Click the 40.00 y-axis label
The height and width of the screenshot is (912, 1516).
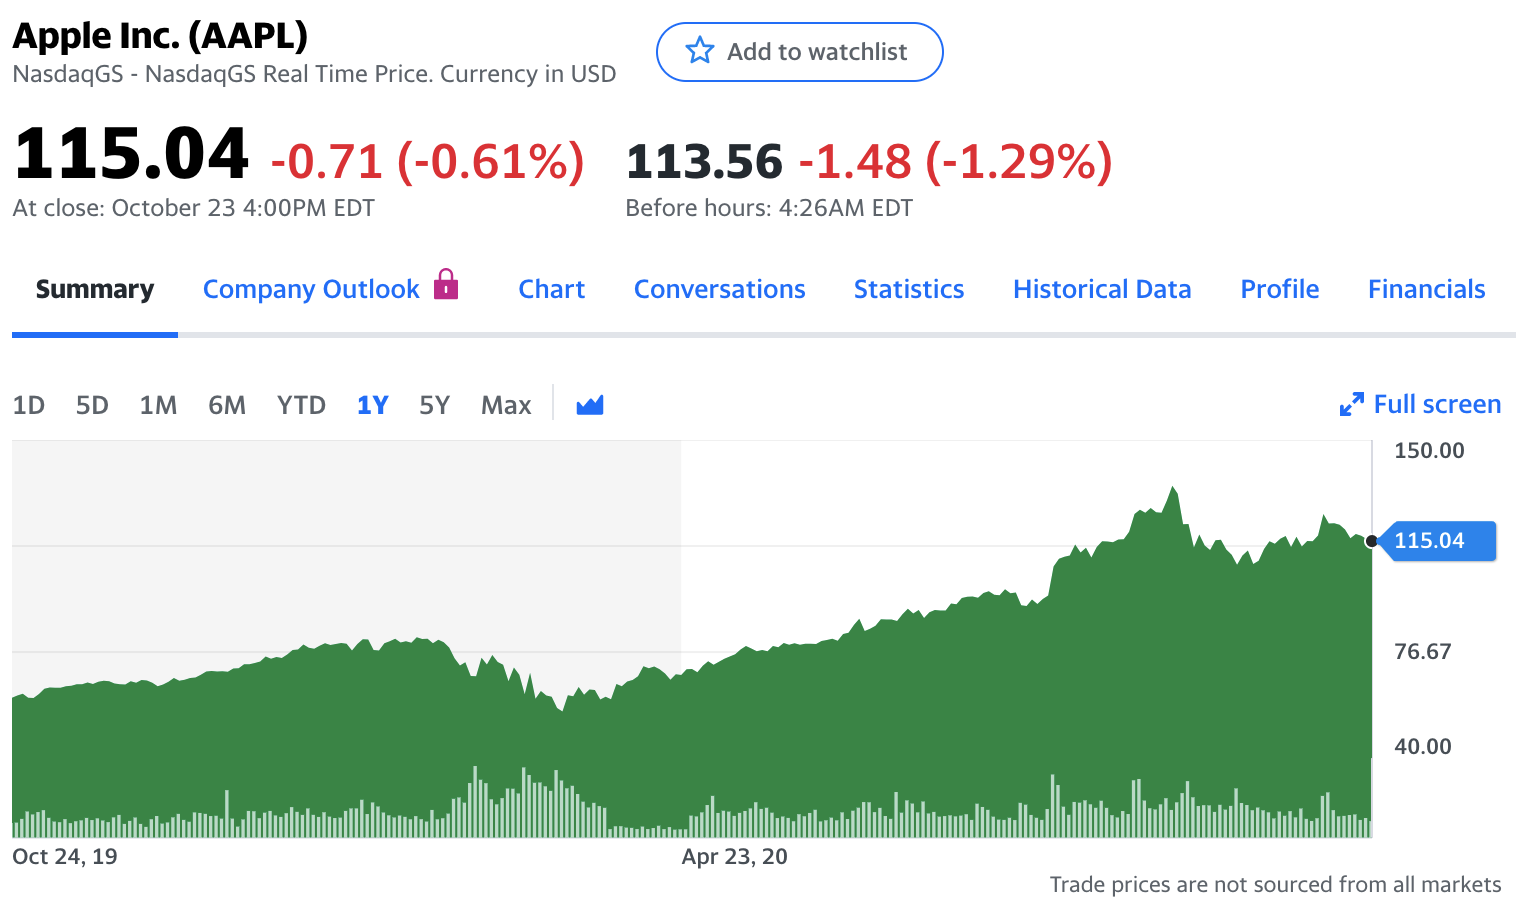tap(1423, 746)
